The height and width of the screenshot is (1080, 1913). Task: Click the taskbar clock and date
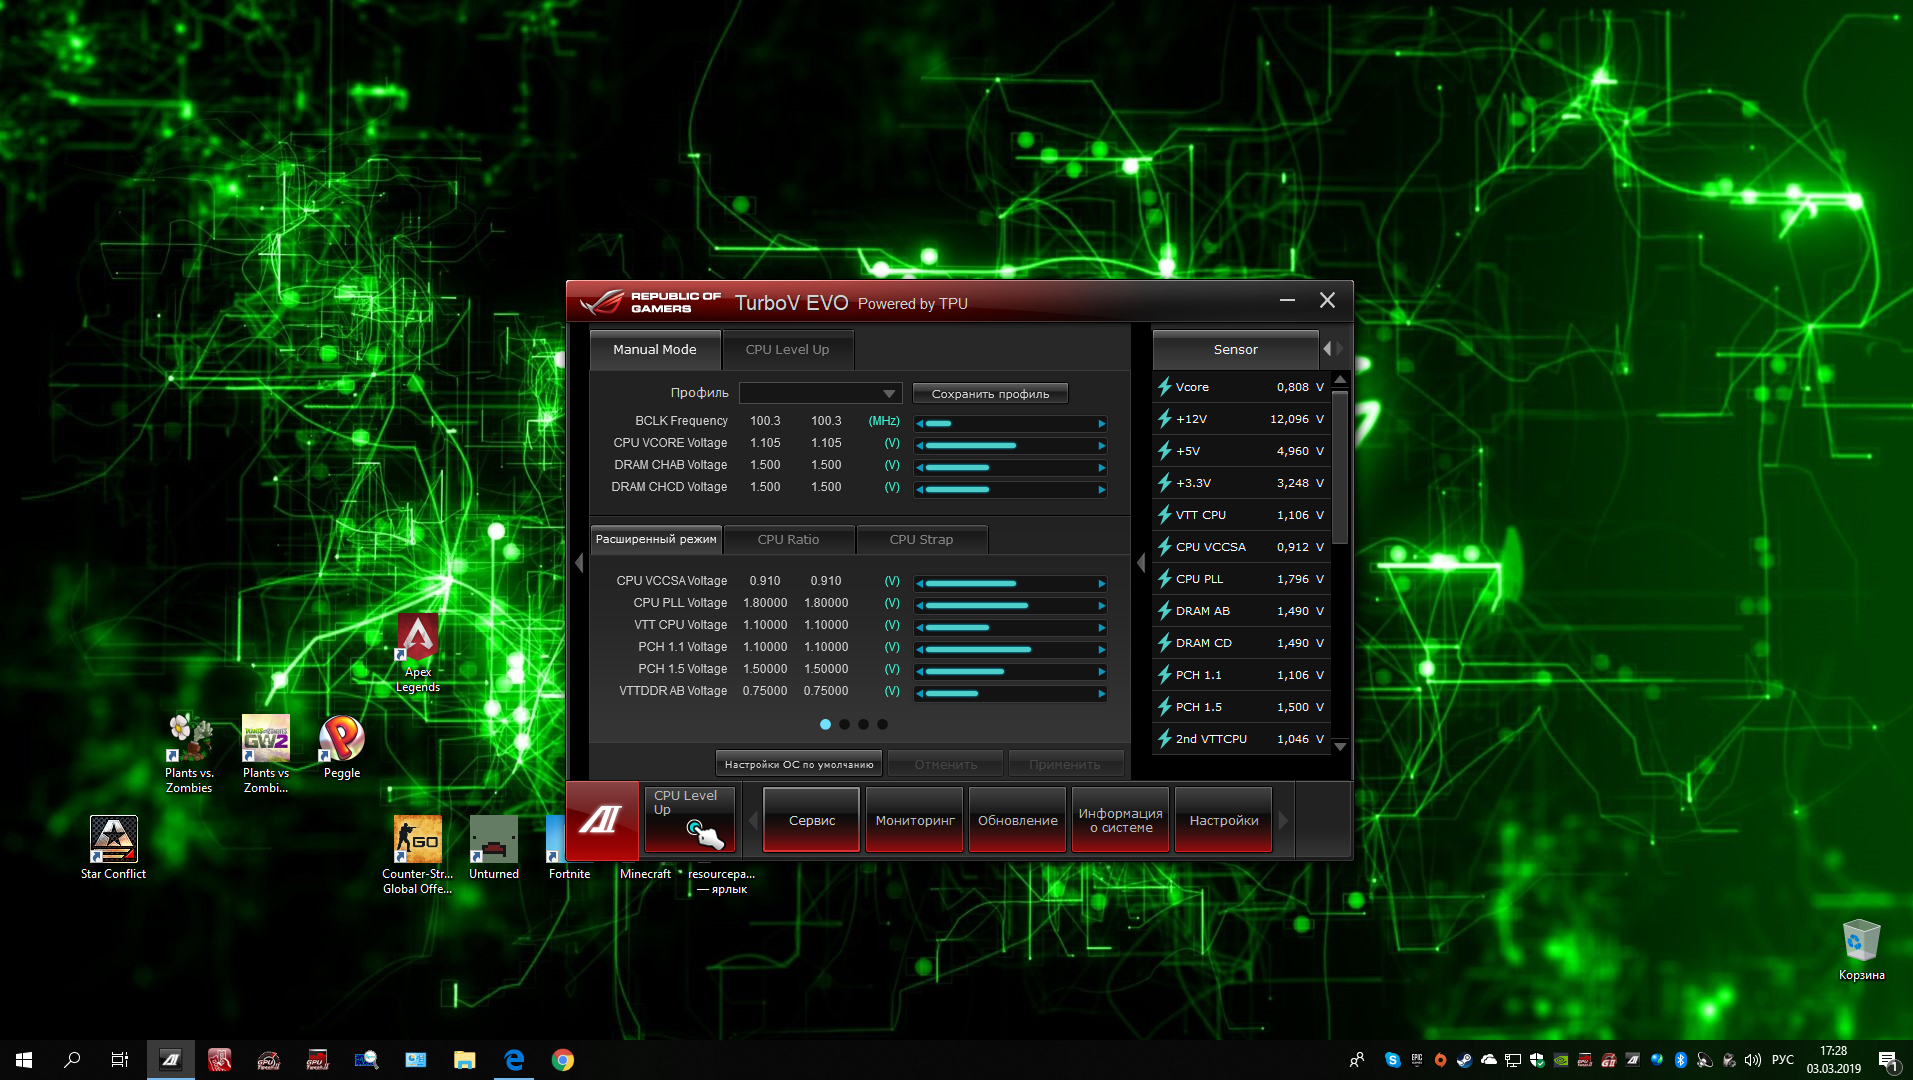point(1833,1060)
